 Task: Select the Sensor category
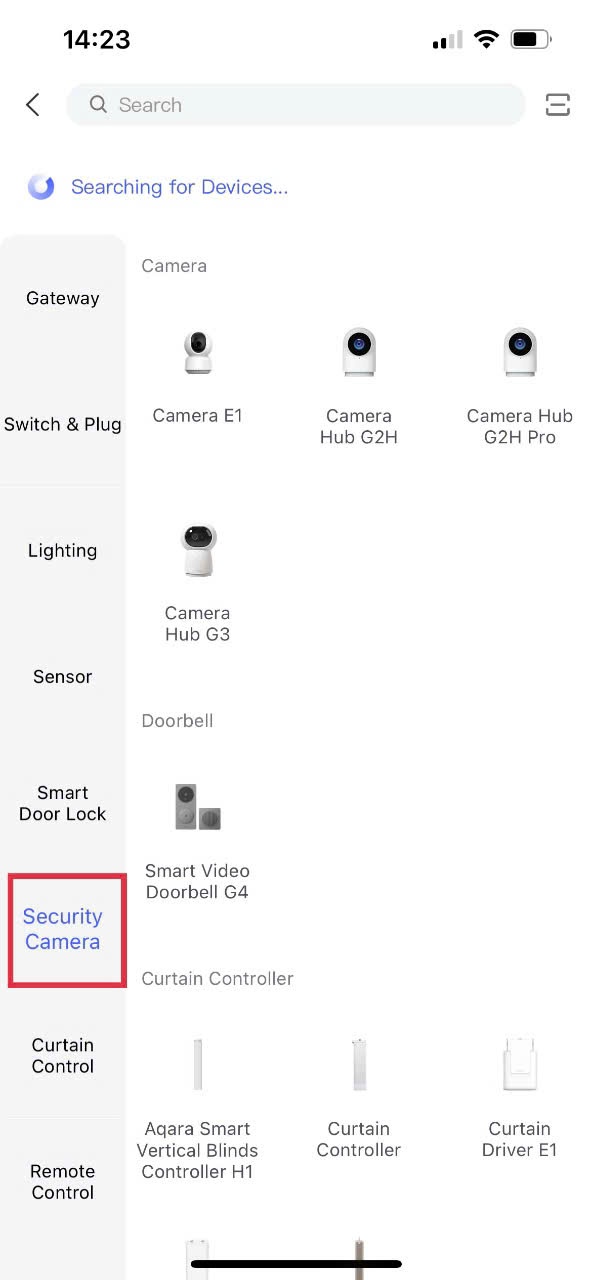click(62, 676)
